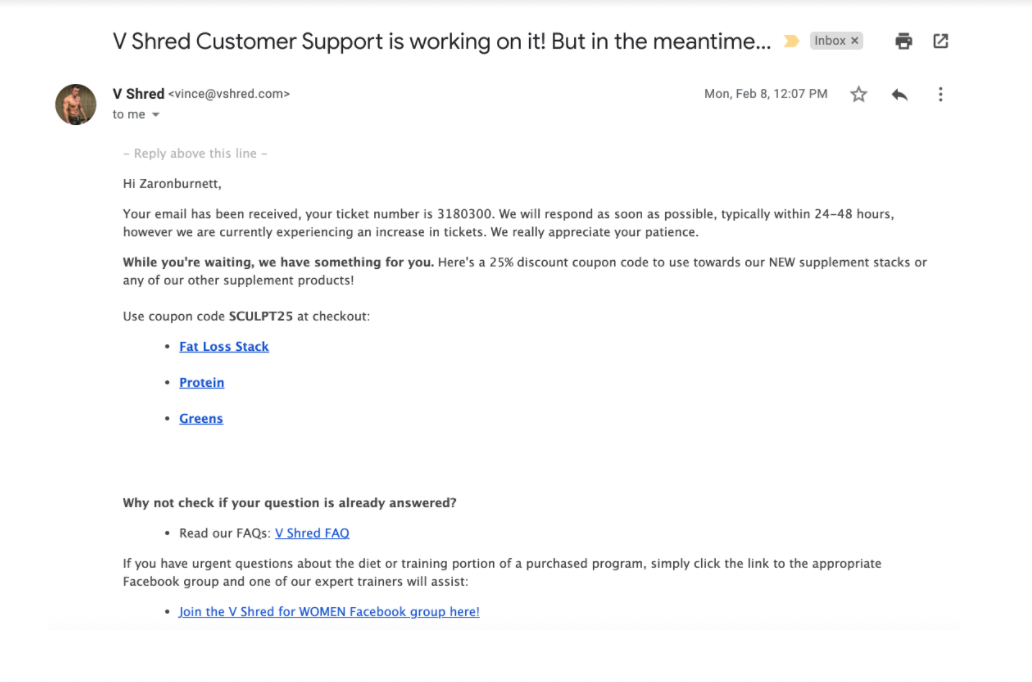Click the sender name V Shred
Viewport: 1032px width, 682px height.
click(x=138, y=94)
